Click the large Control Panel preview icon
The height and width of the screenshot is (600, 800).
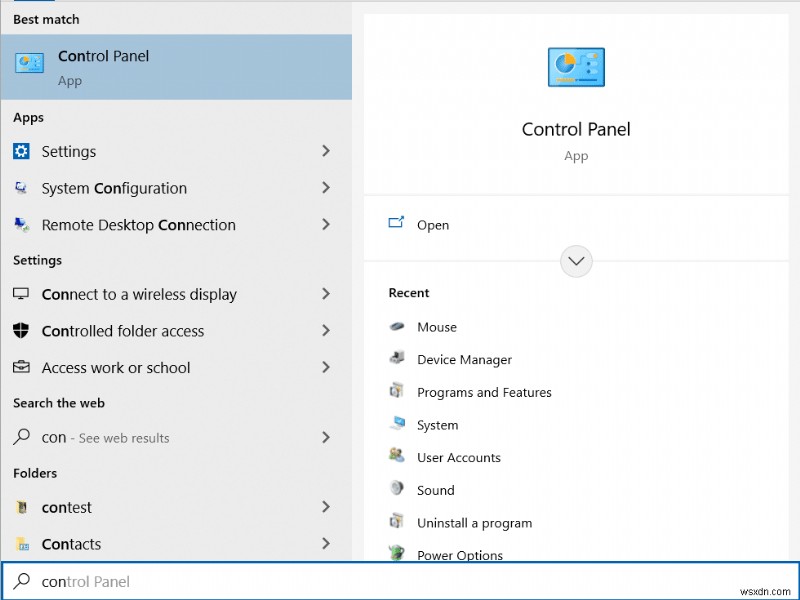(x=576, y=67)
